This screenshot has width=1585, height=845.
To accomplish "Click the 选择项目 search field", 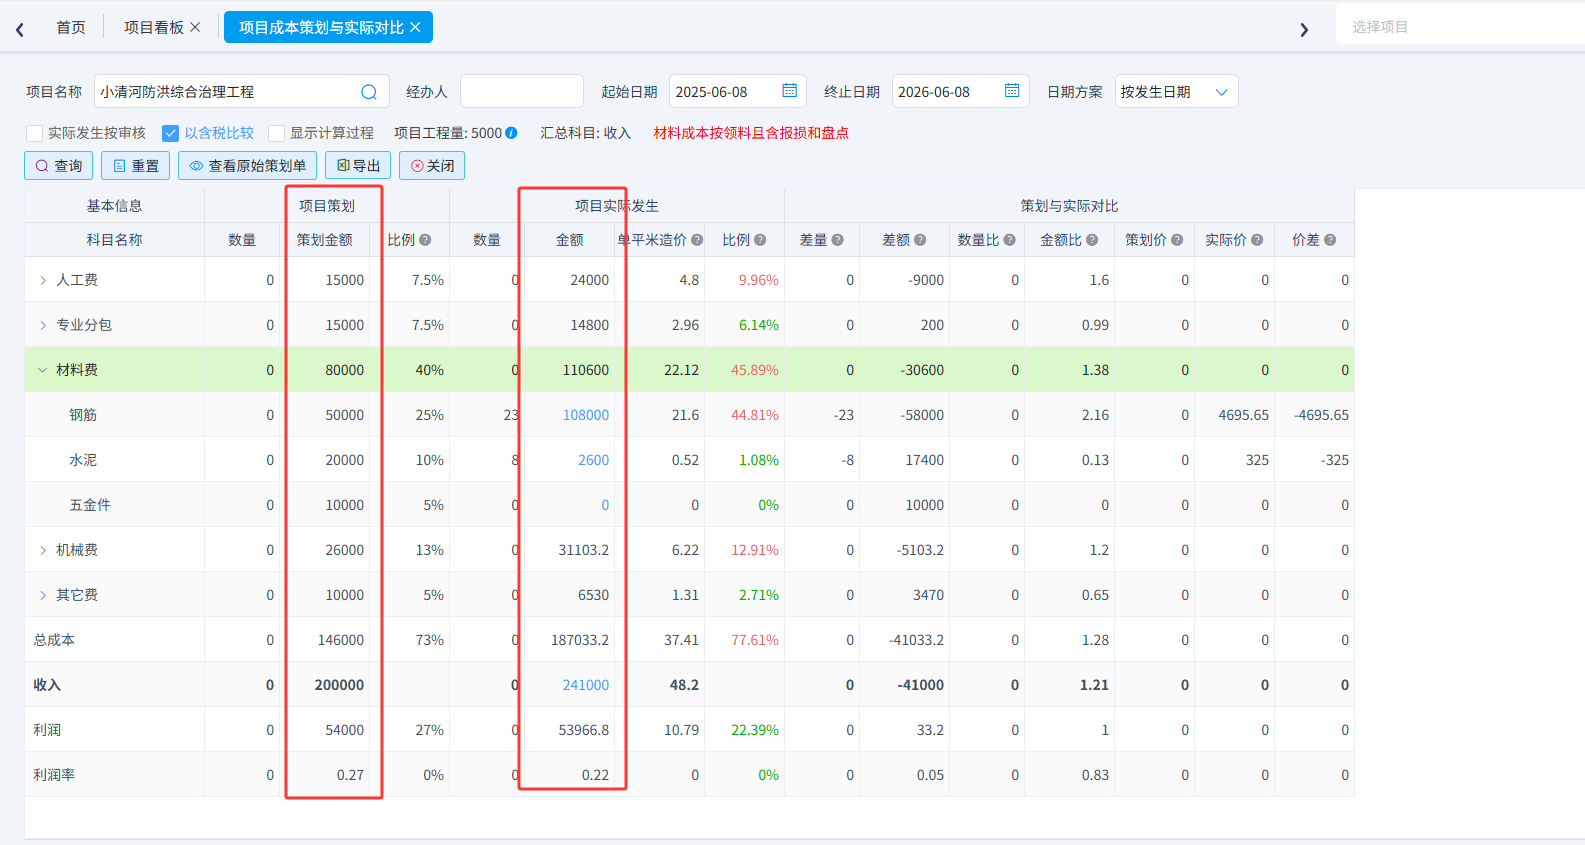I will coord(1460,27).
